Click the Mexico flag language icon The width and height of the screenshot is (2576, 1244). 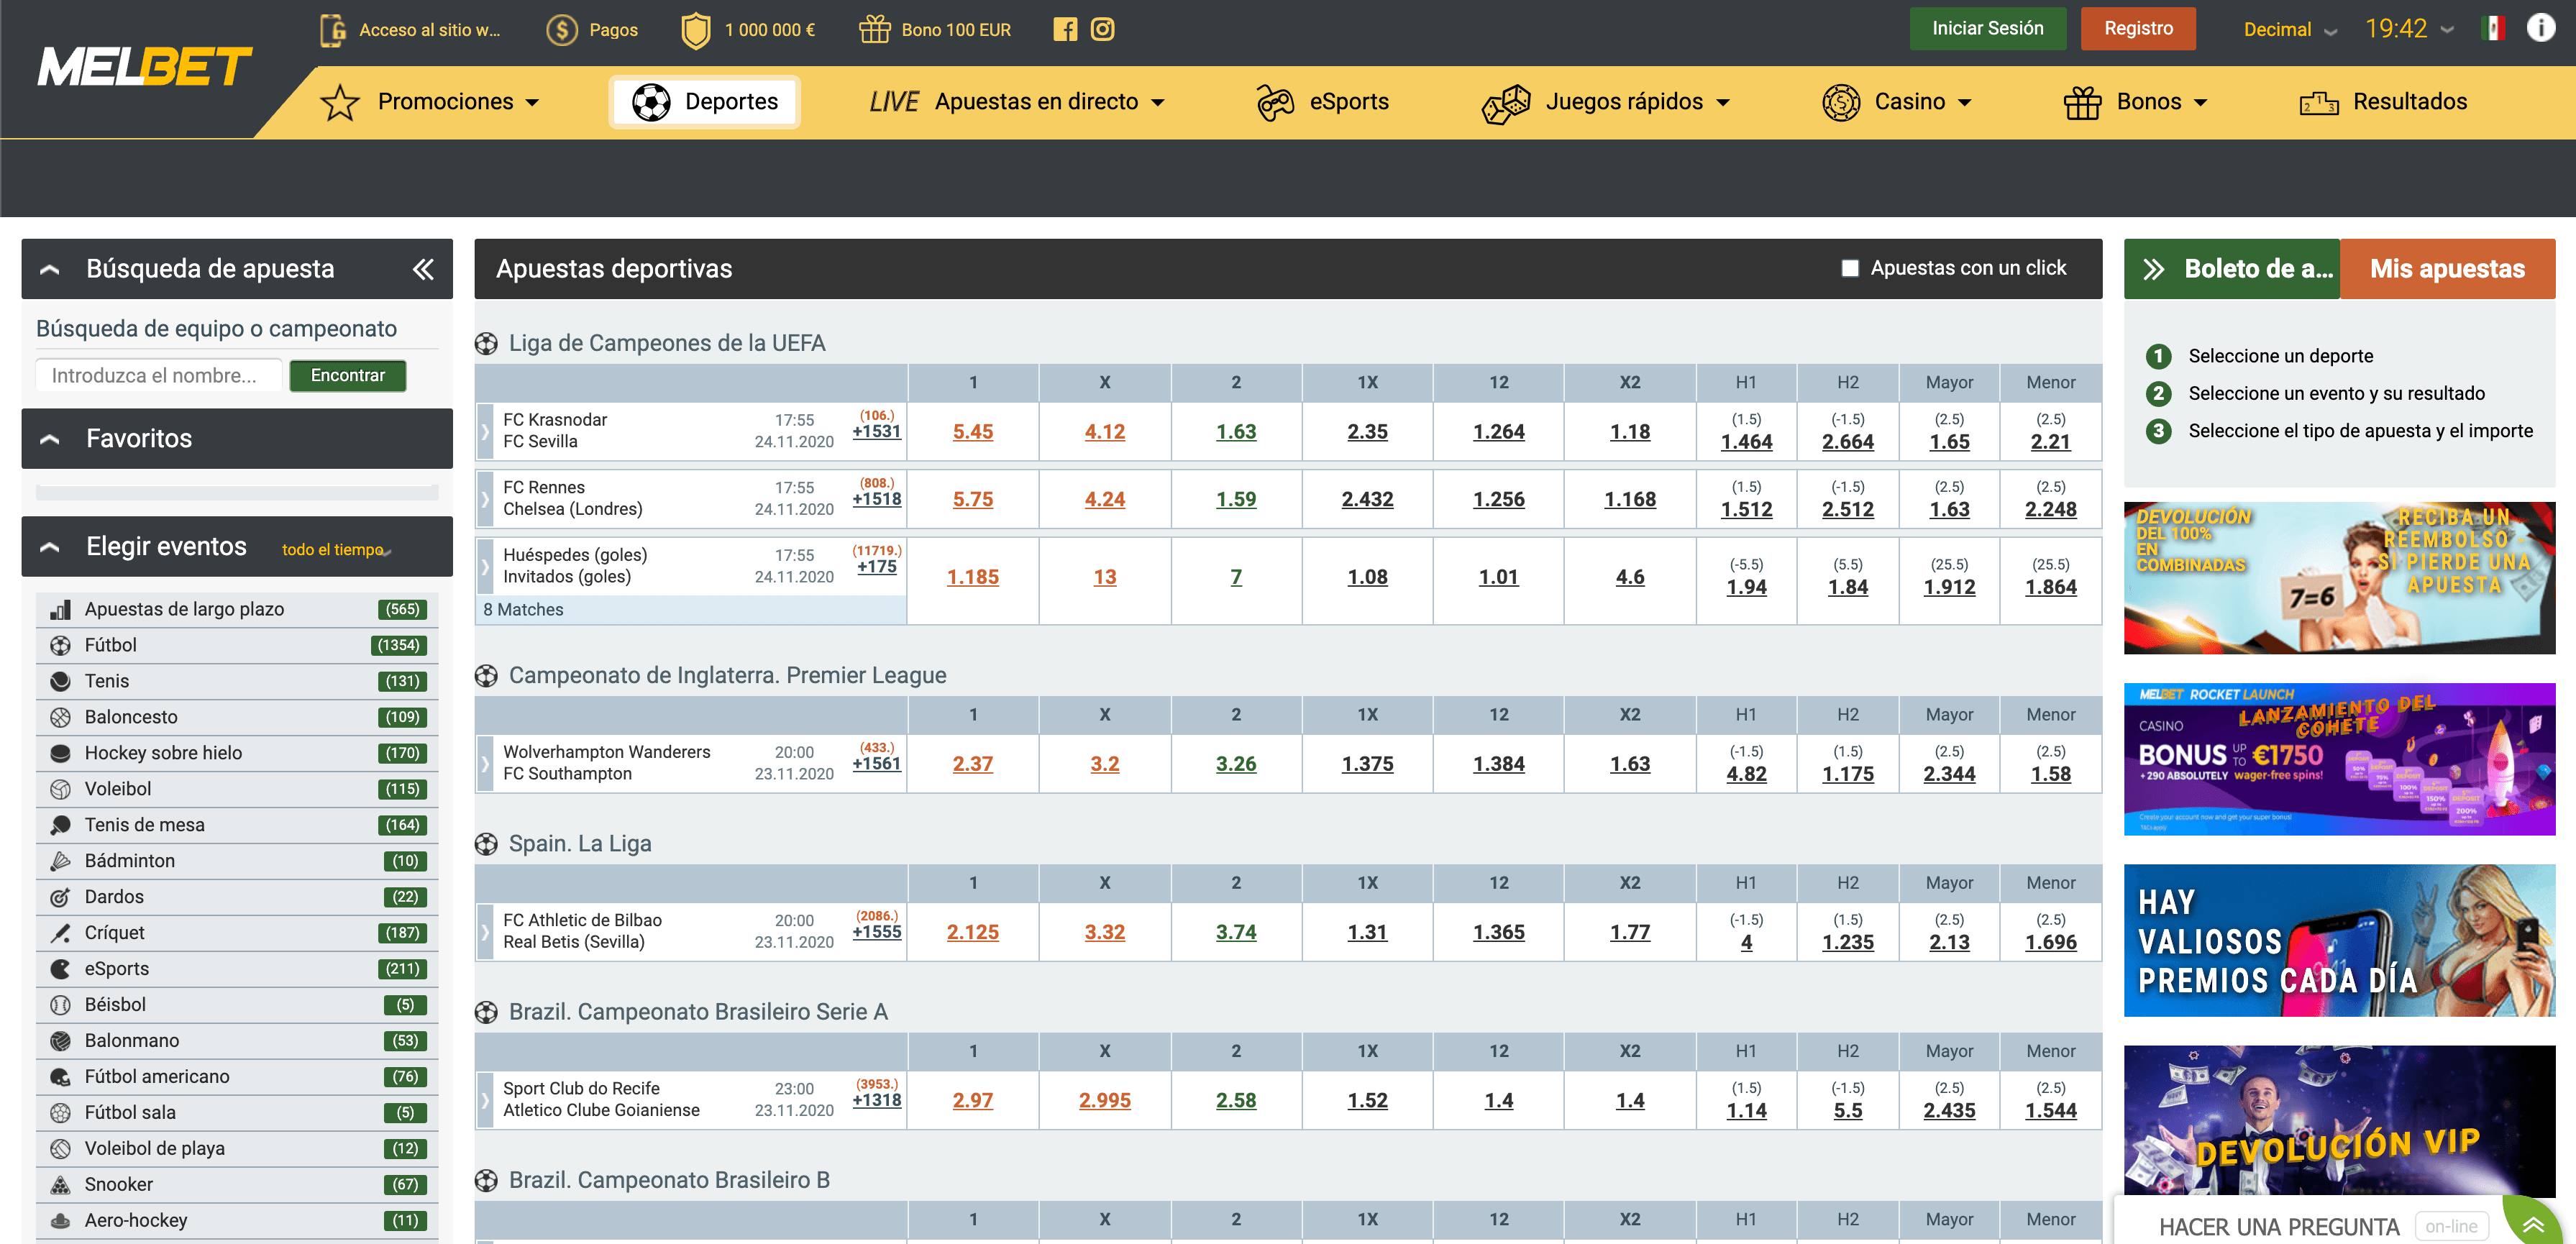pos(2493,29)
